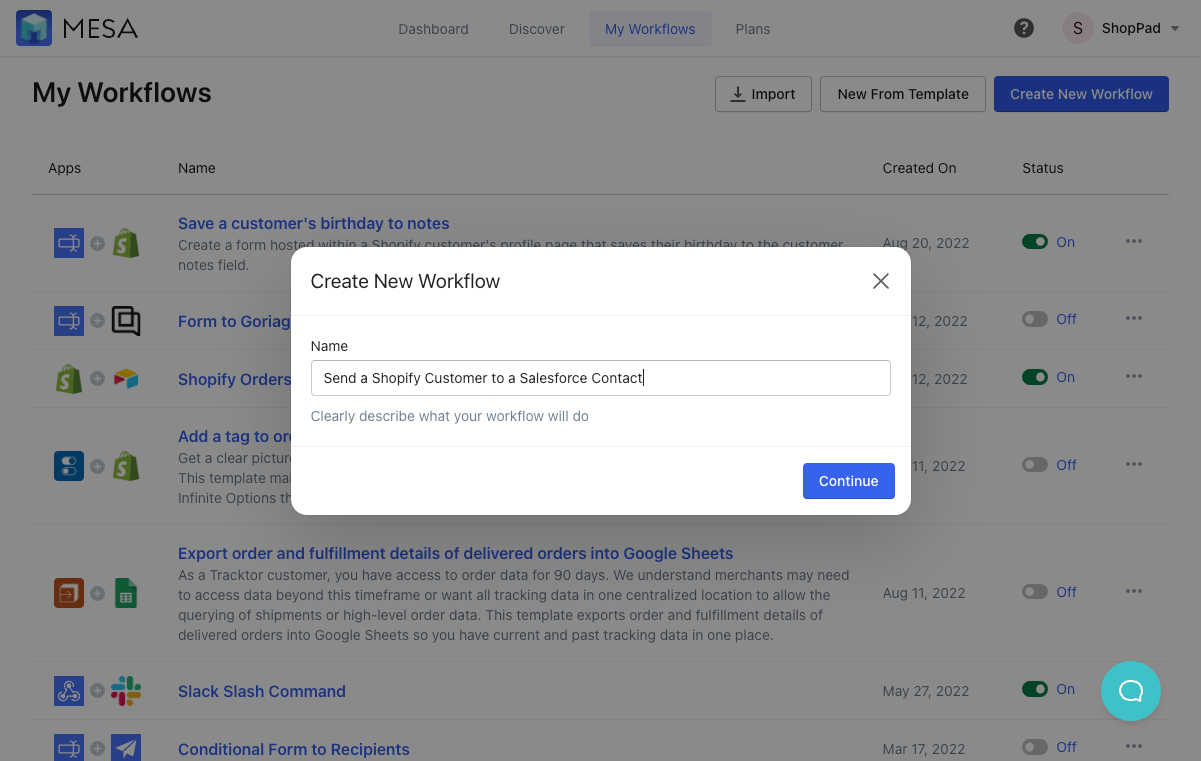
Task: Turn off the birthday workflow toggle
Action: (1035, 242)
